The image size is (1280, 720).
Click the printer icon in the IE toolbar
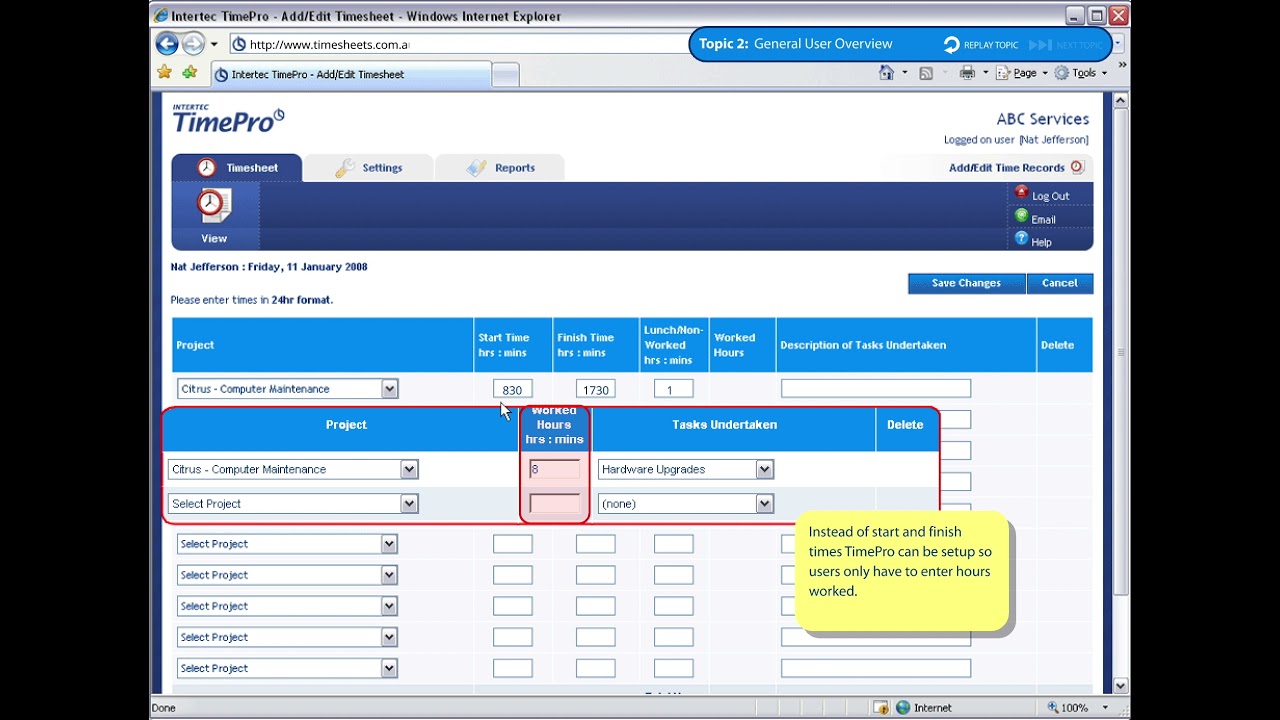[967, 73]
